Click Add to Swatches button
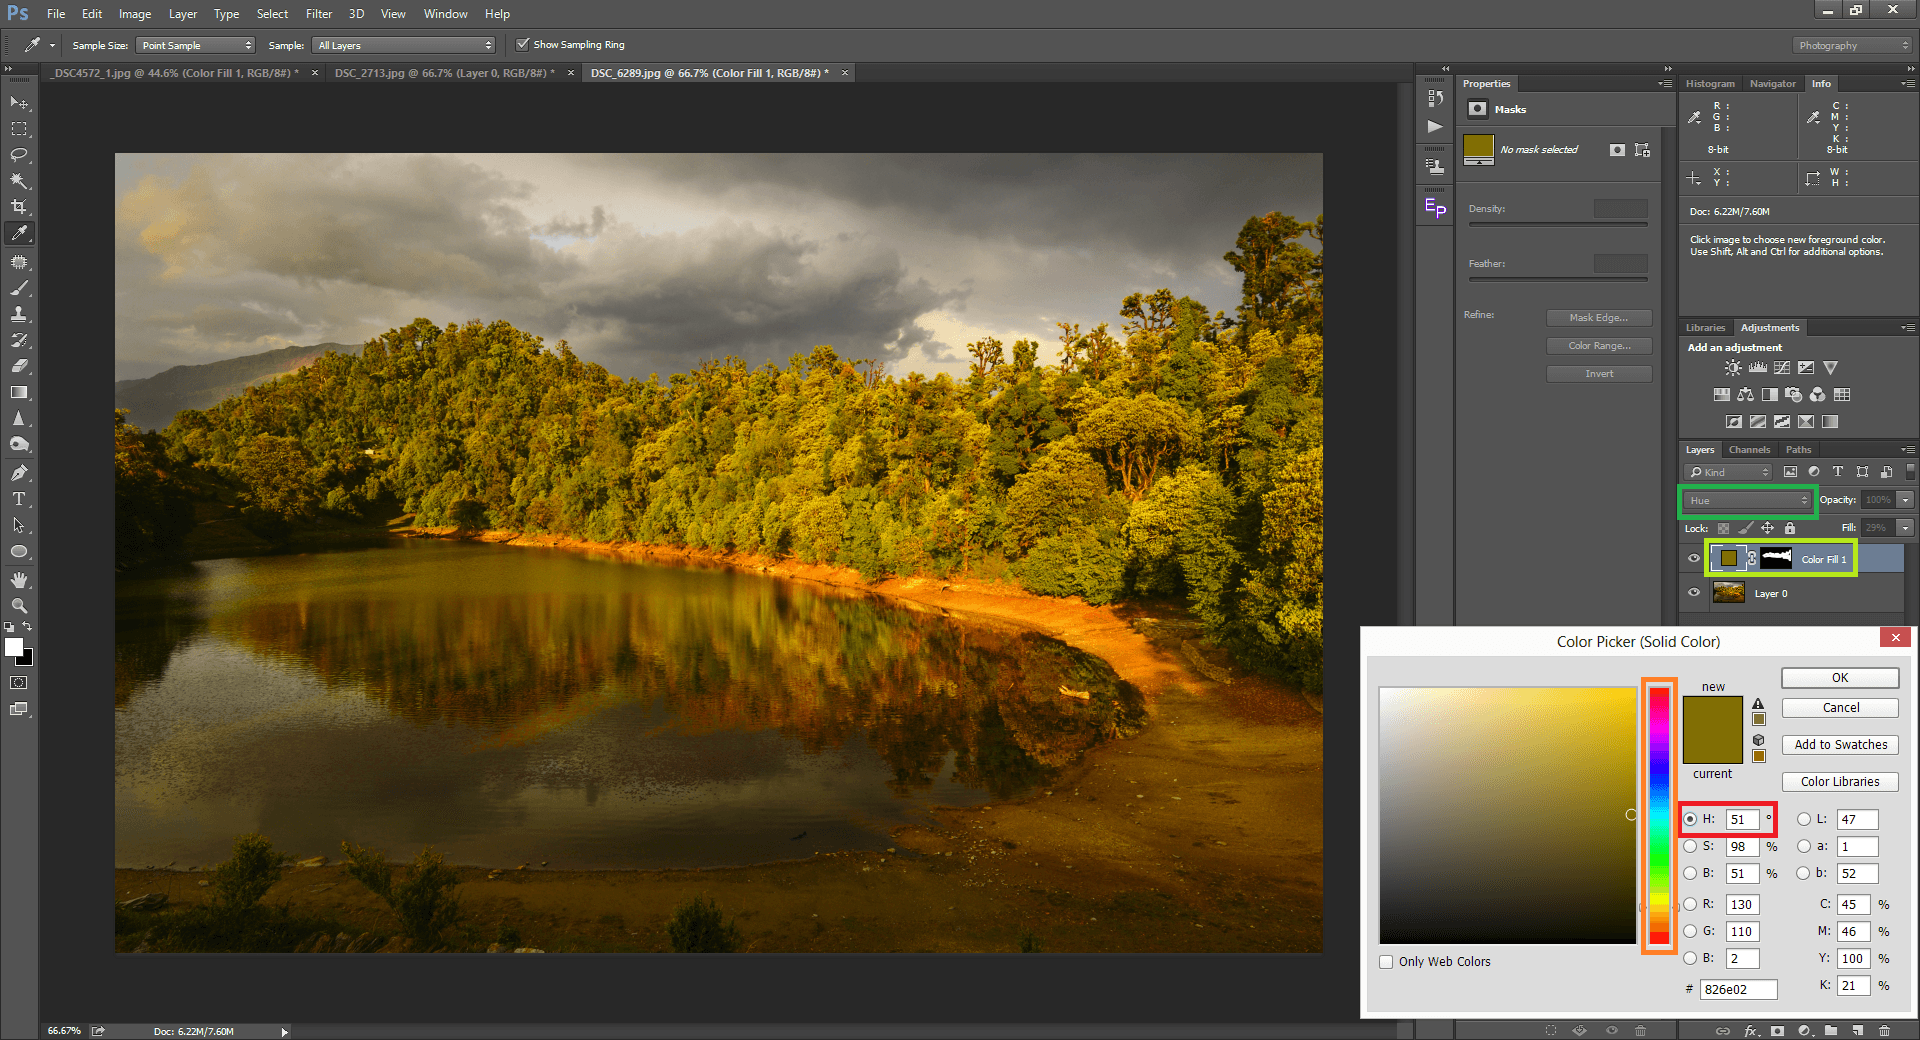Screen dimensions: 1920x1040 (1840, 745)
